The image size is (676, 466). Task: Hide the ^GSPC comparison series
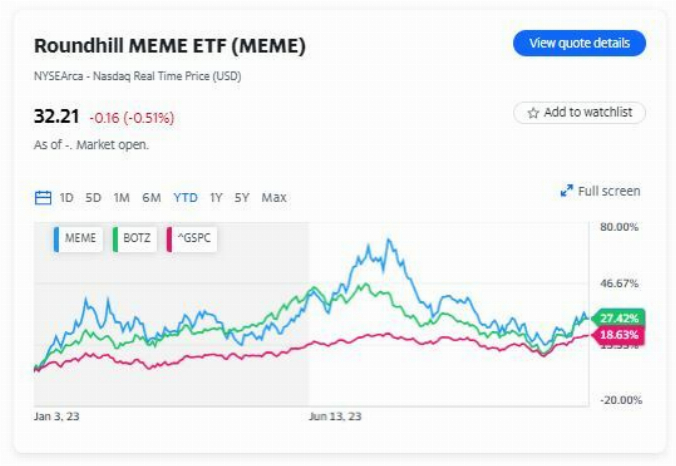pyautogui.click(x=194, y=240)
